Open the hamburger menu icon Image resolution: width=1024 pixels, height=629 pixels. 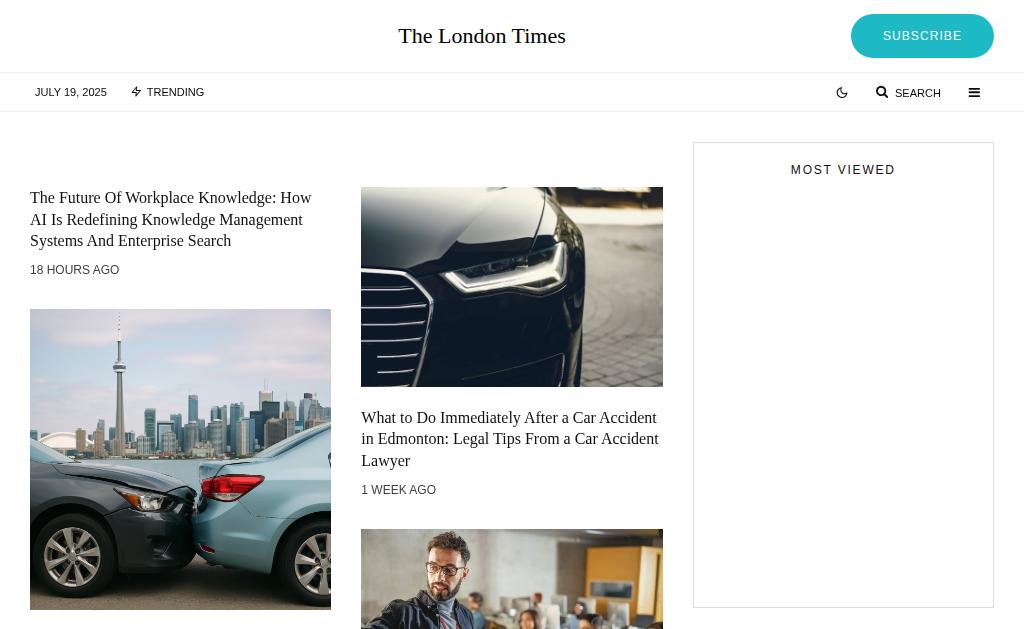974,93
